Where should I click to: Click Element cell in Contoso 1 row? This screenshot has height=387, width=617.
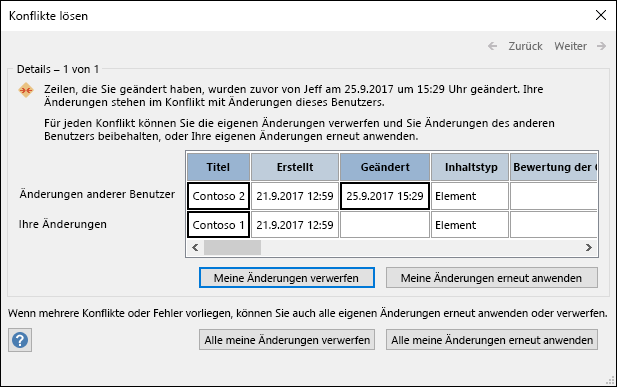(x=470, y=225)
